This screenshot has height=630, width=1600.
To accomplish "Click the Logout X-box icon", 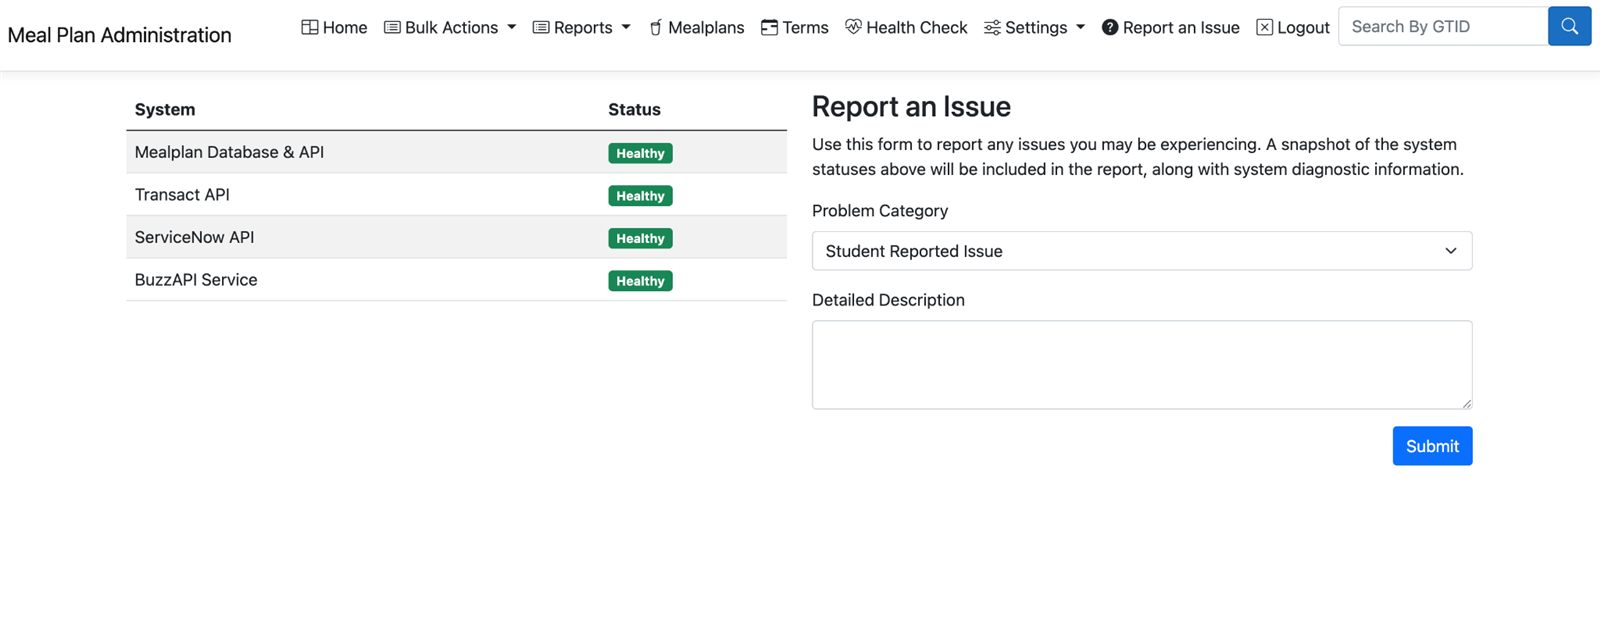I will coord(1265,27).
